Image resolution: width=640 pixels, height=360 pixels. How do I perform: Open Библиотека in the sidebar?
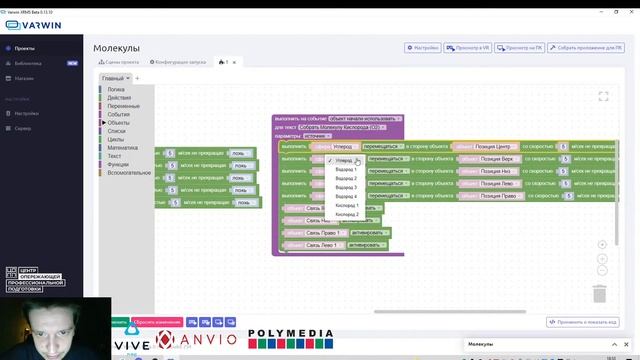click(x=28, y=63)
